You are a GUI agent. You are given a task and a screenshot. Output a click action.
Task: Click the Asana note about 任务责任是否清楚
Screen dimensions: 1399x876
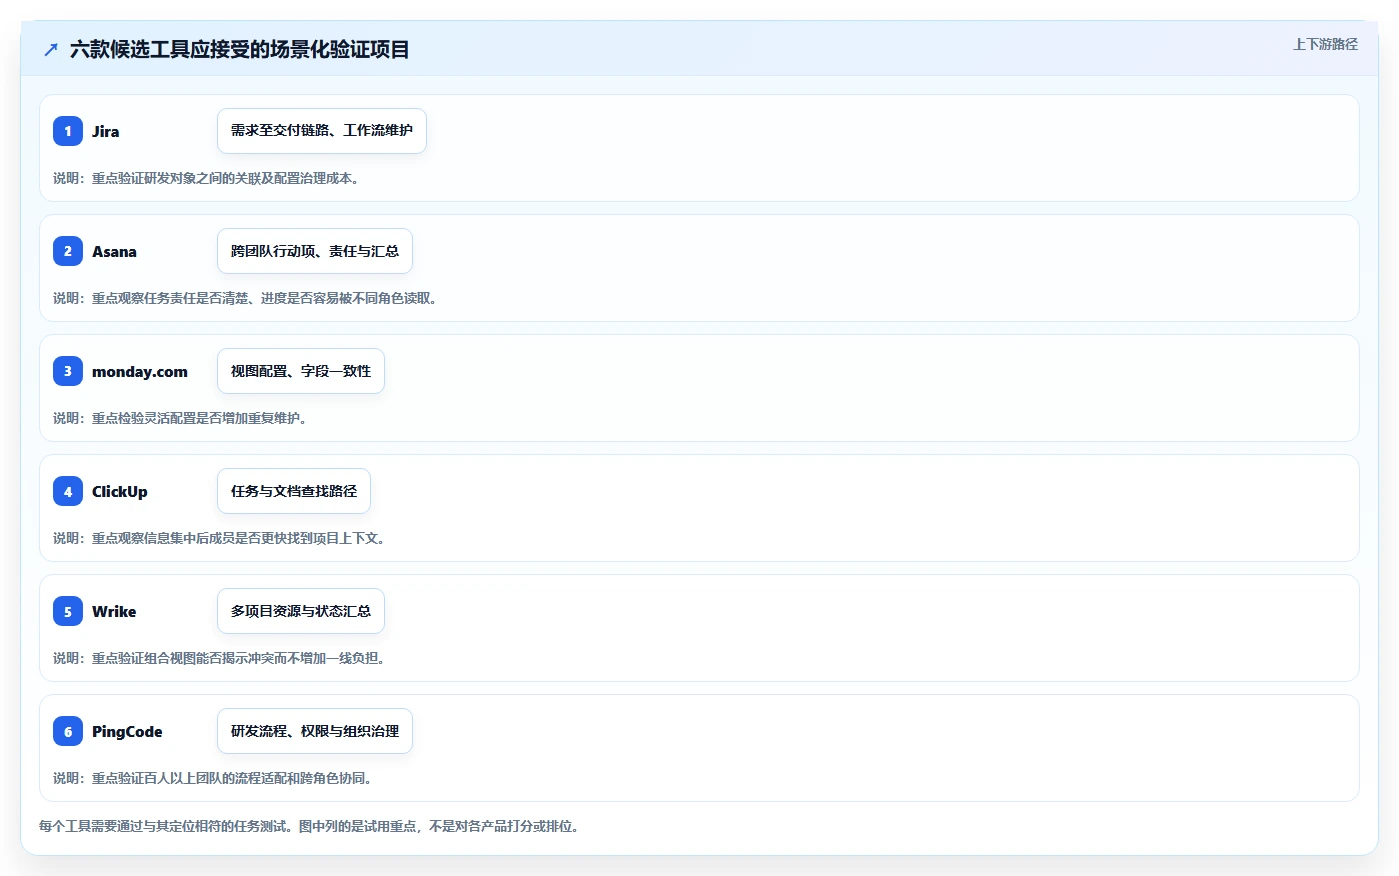pyautogui.click(x=245, y=298)
